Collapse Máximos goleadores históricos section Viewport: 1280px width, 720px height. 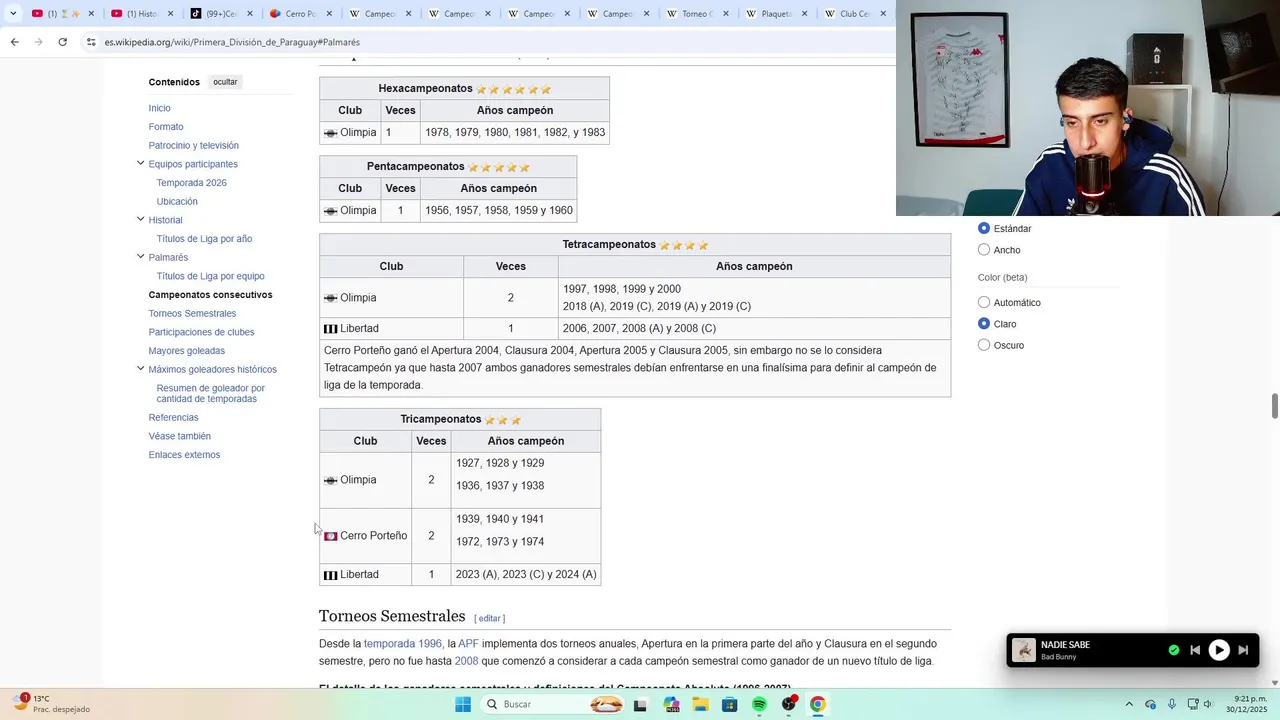pyautogui.click(x=140, y=368)
